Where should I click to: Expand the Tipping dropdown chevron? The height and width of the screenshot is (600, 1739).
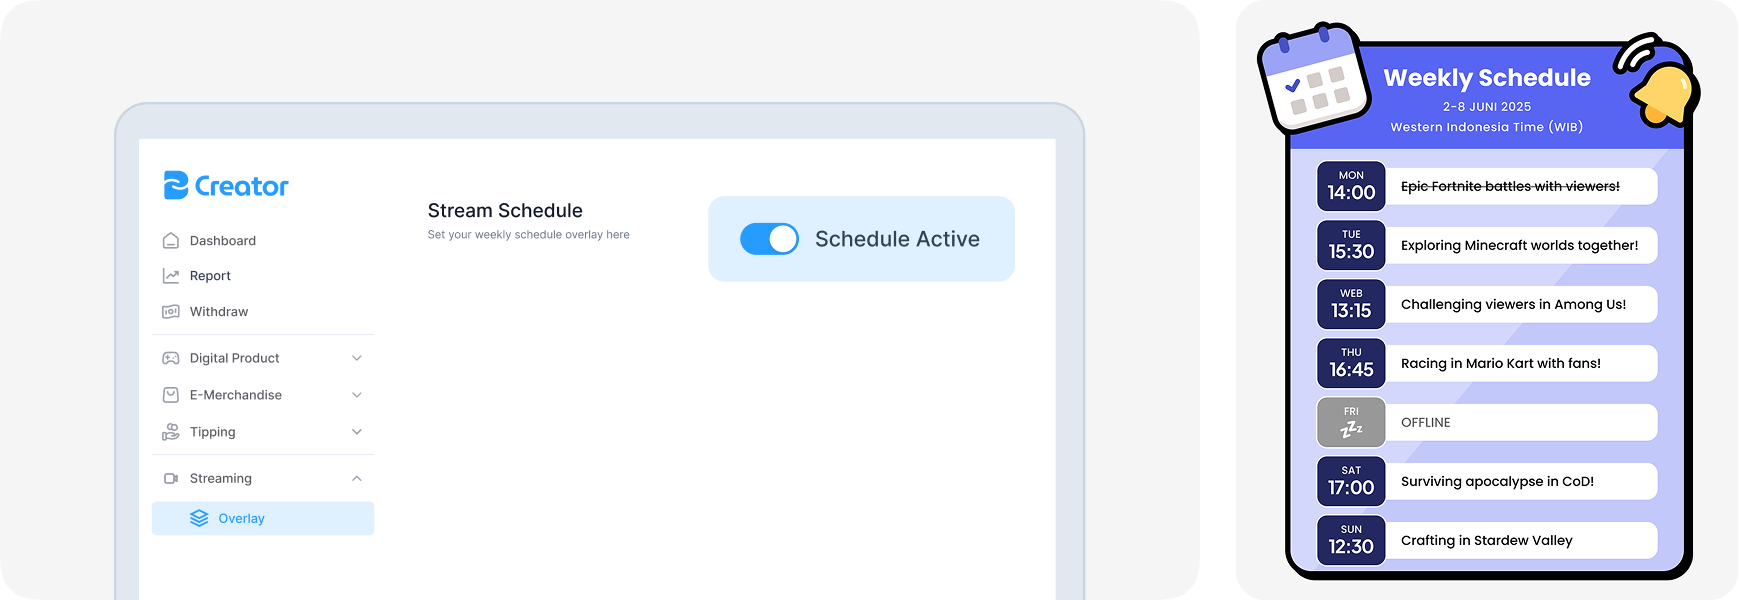(357, 432)
